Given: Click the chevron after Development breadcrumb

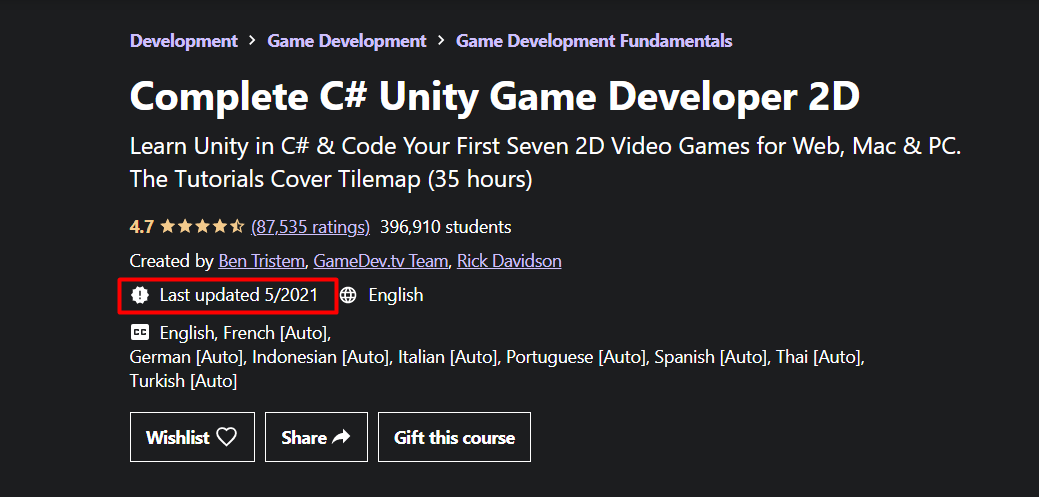Looking at the screenshot, I should (x=252, y=41).
